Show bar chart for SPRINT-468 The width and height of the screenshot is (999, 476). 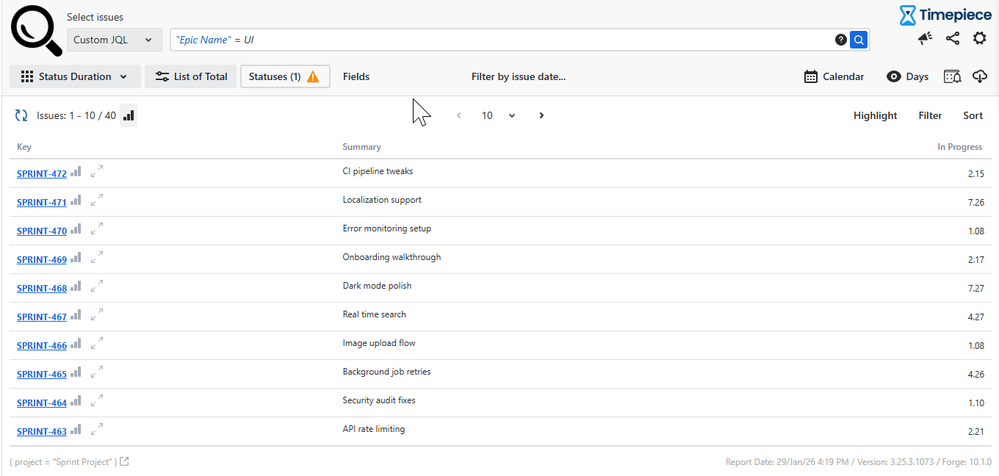(x=76, y=287)
